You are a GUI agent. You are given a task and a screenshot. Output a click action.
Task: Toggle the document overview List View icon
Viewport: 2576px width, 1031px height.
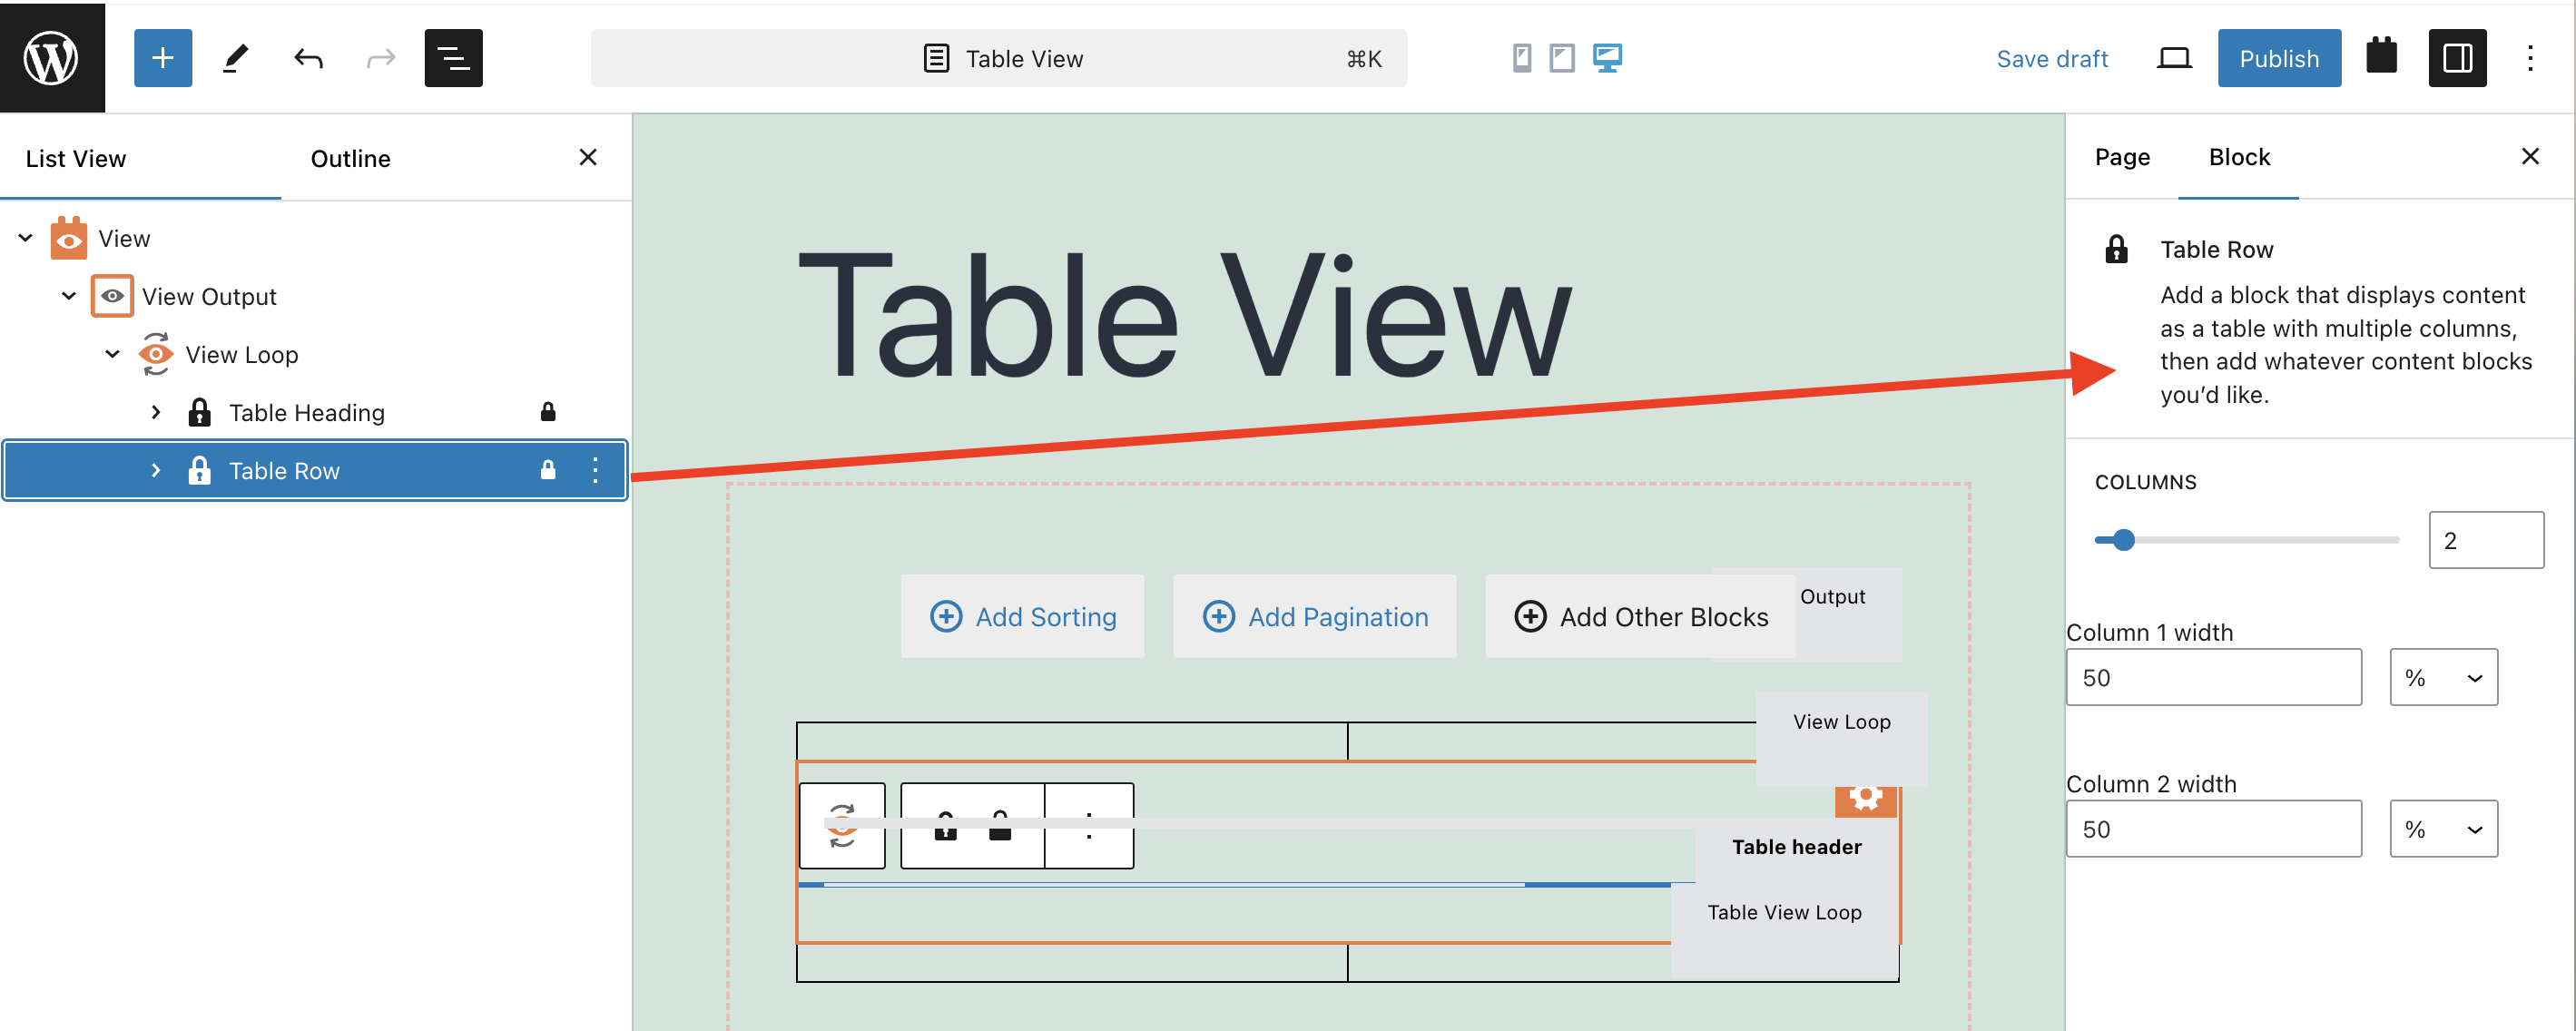tap(453, 58)
